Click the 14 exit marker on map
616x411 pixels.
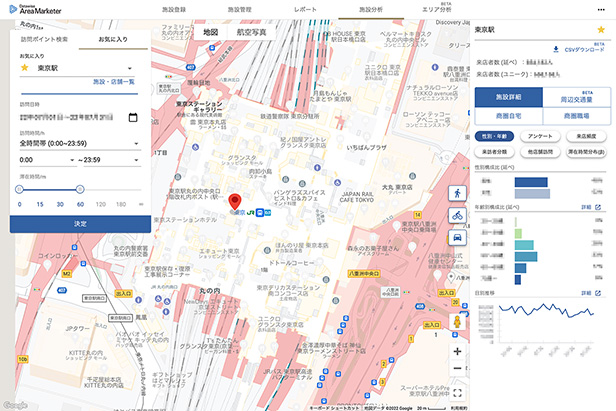(417, 215)
